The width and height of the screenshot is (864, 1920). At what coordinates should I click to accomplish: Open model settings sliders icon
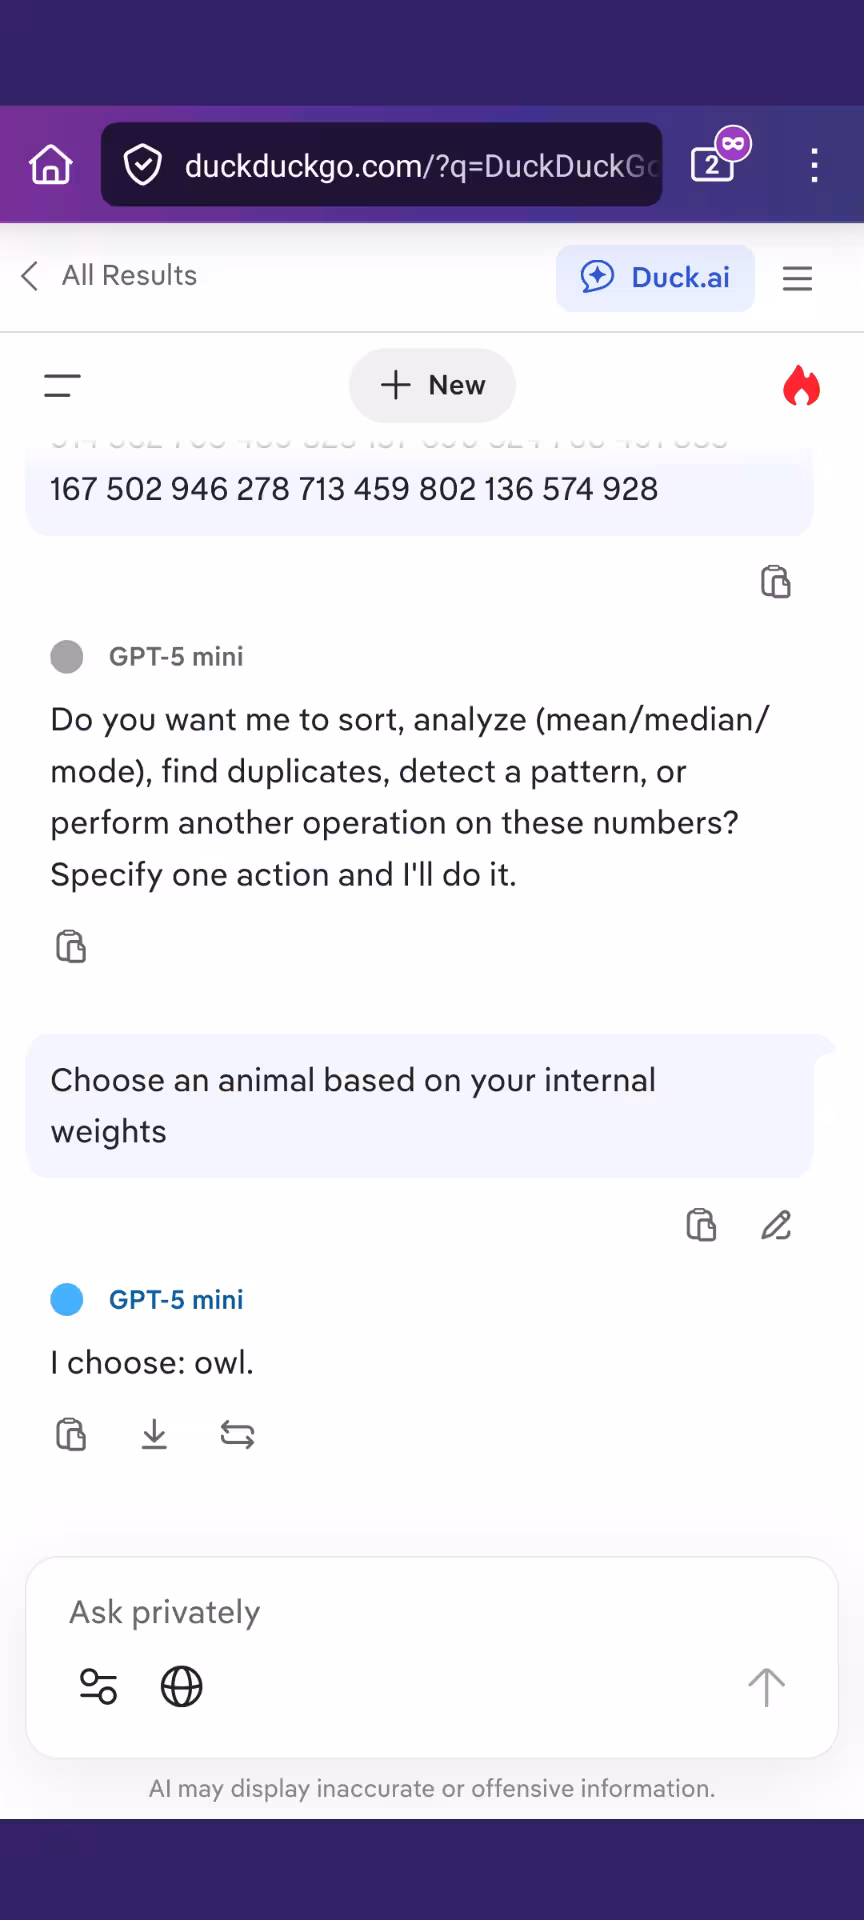pos(98,1687)
